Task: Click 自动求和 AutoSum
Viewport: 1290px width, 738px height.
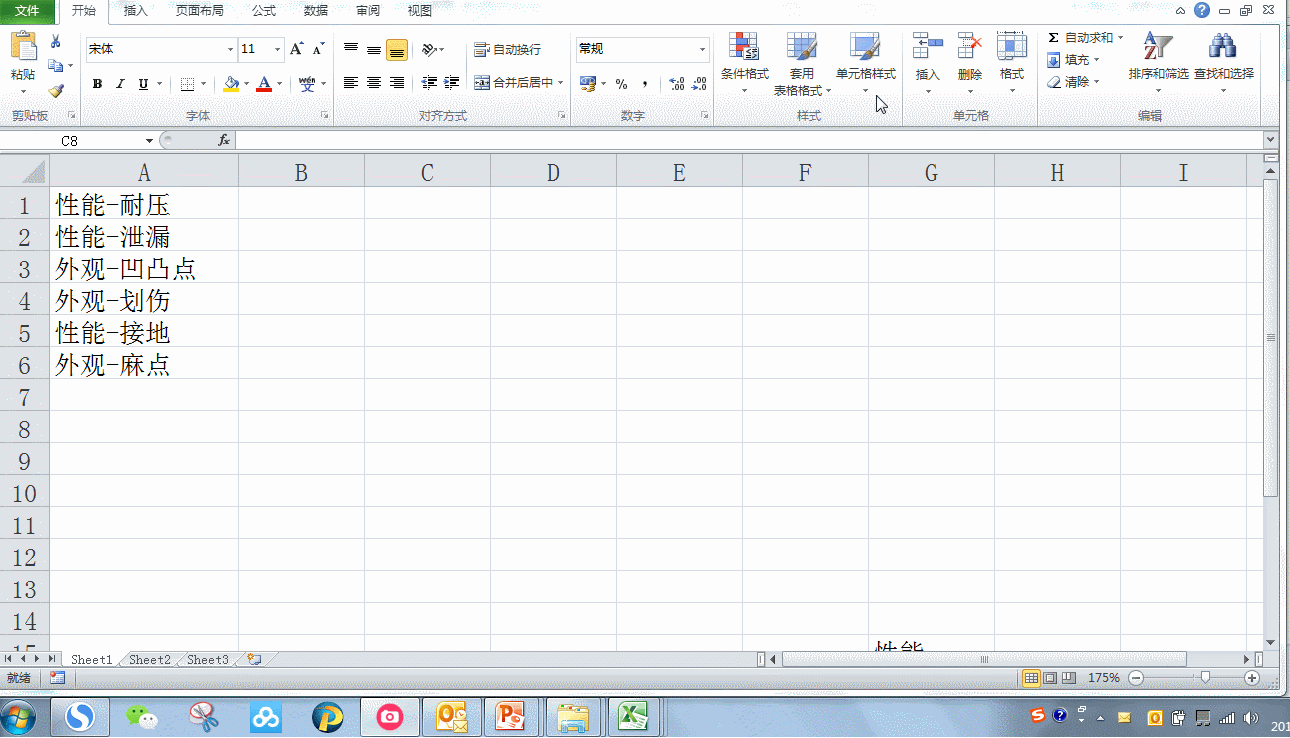Action: tap(1085, 38)
